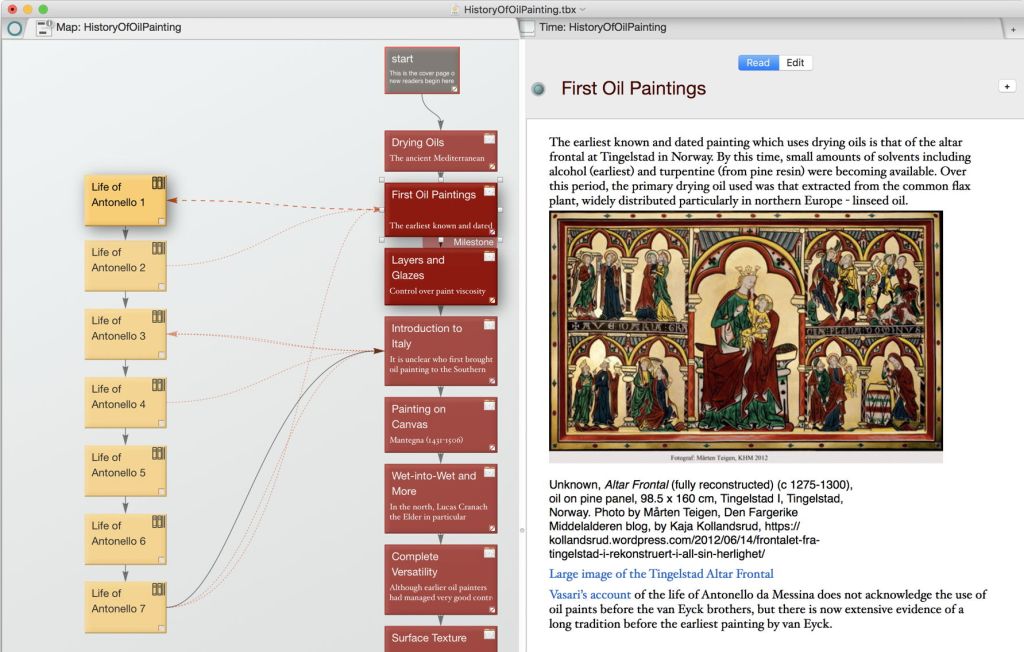This screenshot has height=652, width=1024.
Task: Click the circular icon left of Map tab
Action: pyautogui.click(x=14, y=28)
